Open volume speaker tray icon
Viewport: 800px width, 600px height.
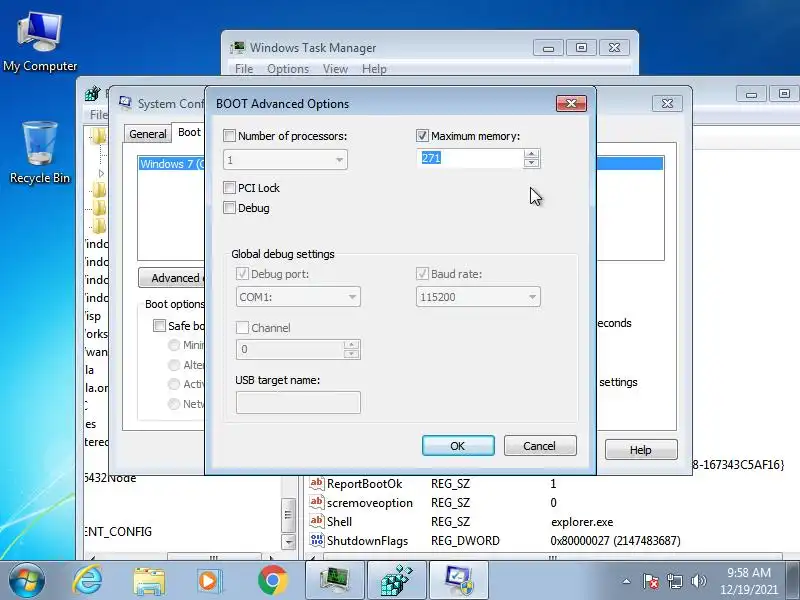(x=698, y=581)
